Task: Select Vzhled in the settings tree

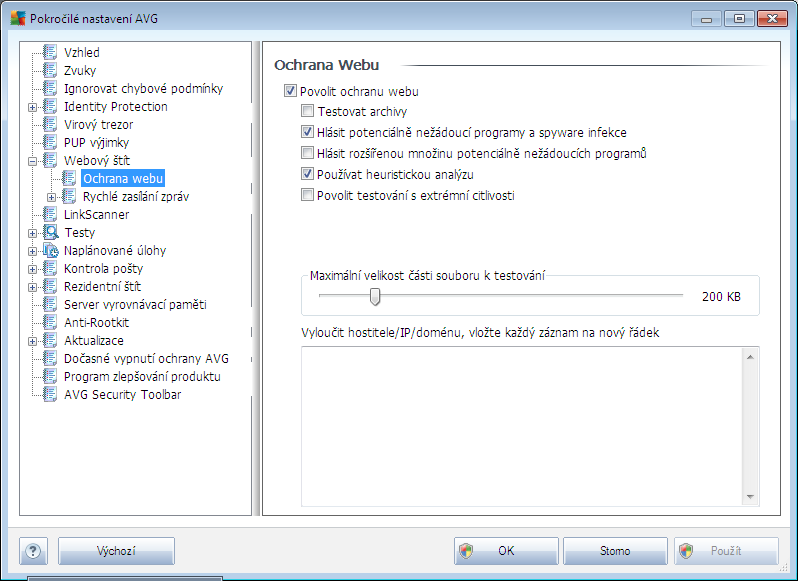Action: (81, 52)
